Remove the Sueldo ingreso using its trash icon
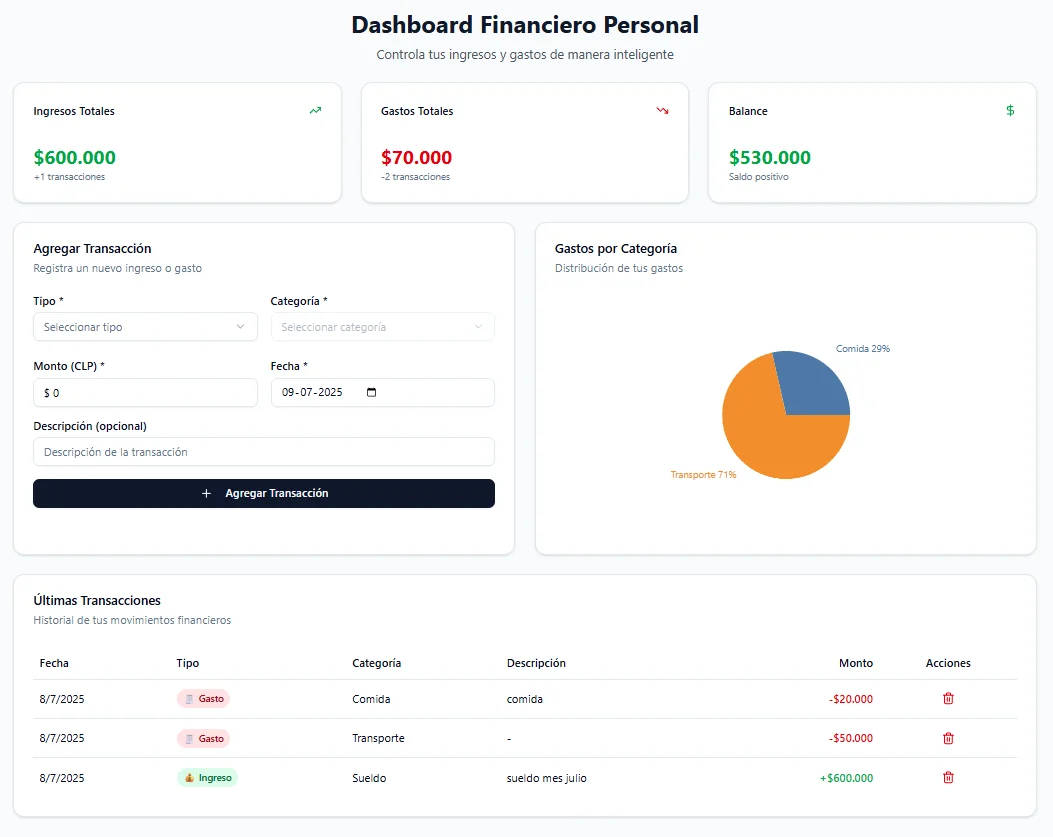The image size is (1053, 837). (x=947, y=777)
